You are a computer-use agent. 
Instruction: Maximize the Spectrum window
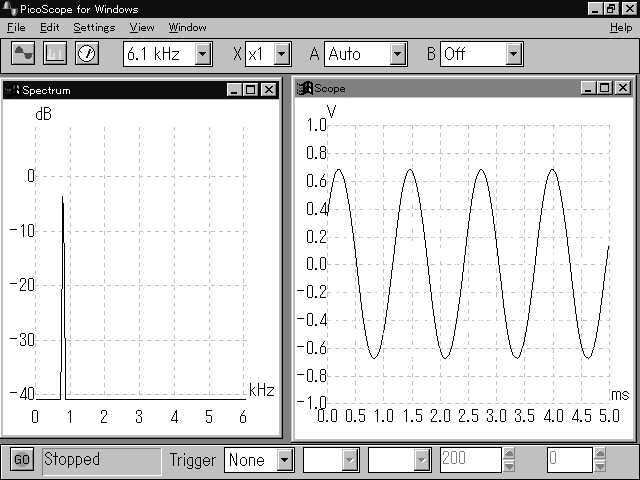tap(251, 90)
